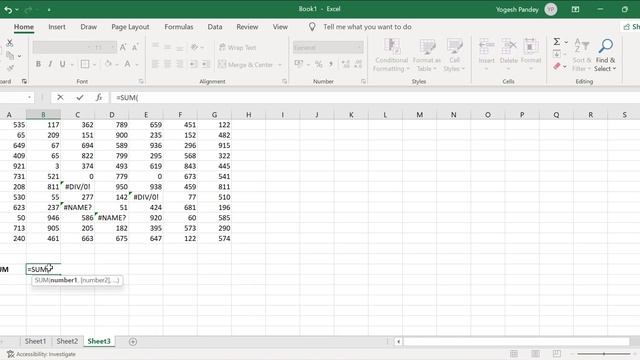The image size is (640, 360).
Task: Switch to Page Layout view in status bar
Action: [x=535, y=353]
